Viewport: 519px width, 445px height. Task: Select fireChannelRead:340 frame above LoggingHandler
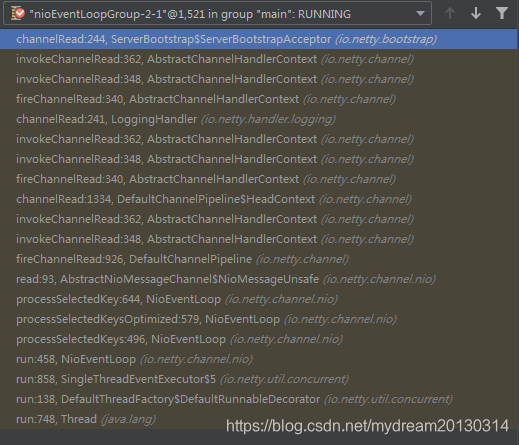pyautogui.click(x=258, y=99)
